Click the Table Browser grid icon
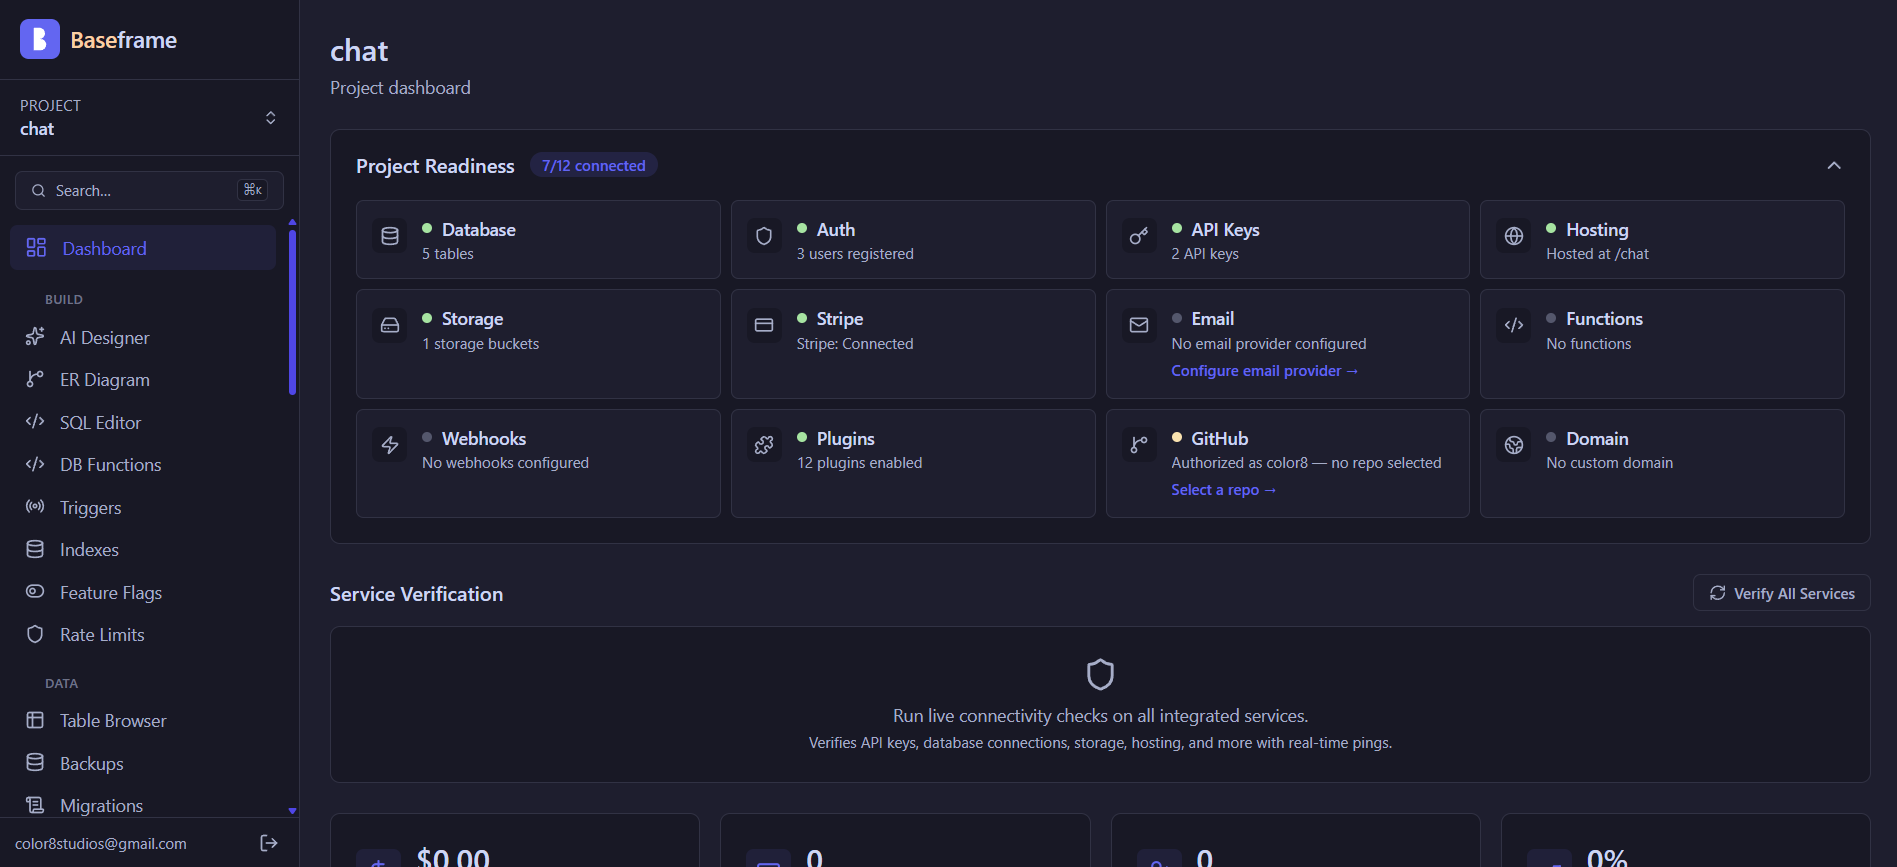 [35, 720]
